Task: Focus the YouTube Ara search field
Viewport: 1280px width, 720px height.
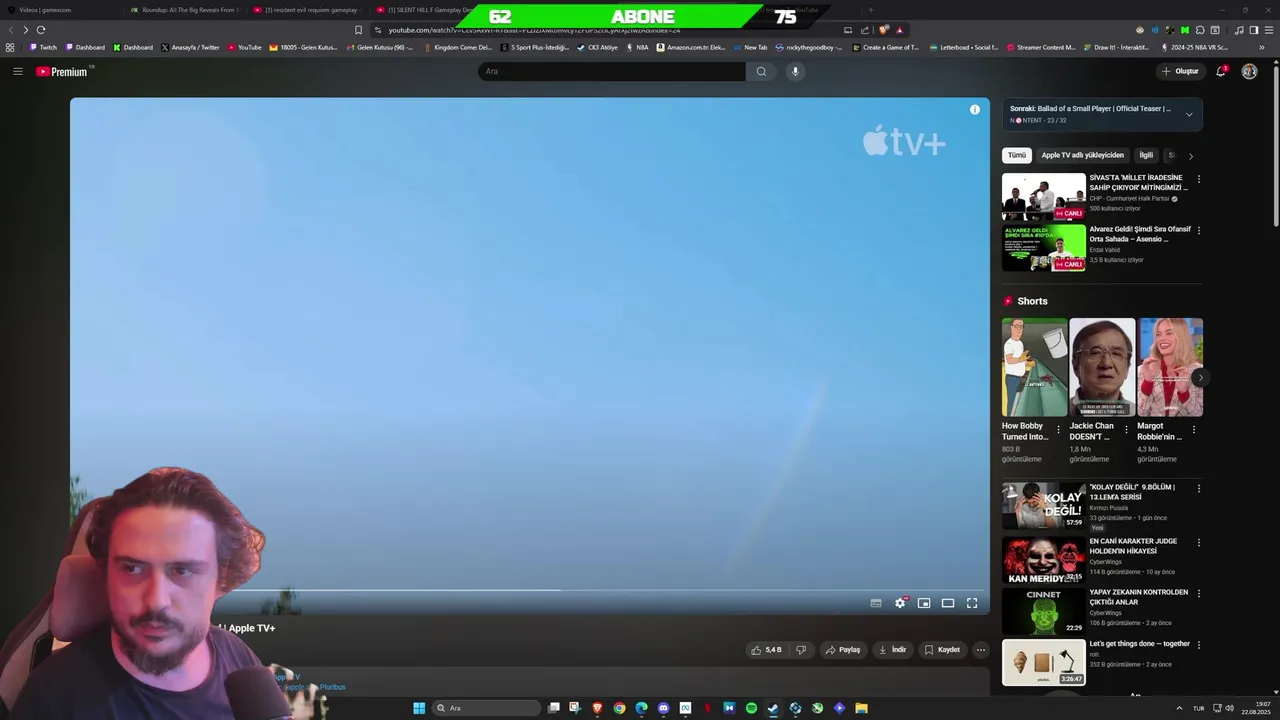Action: [612, 71]
